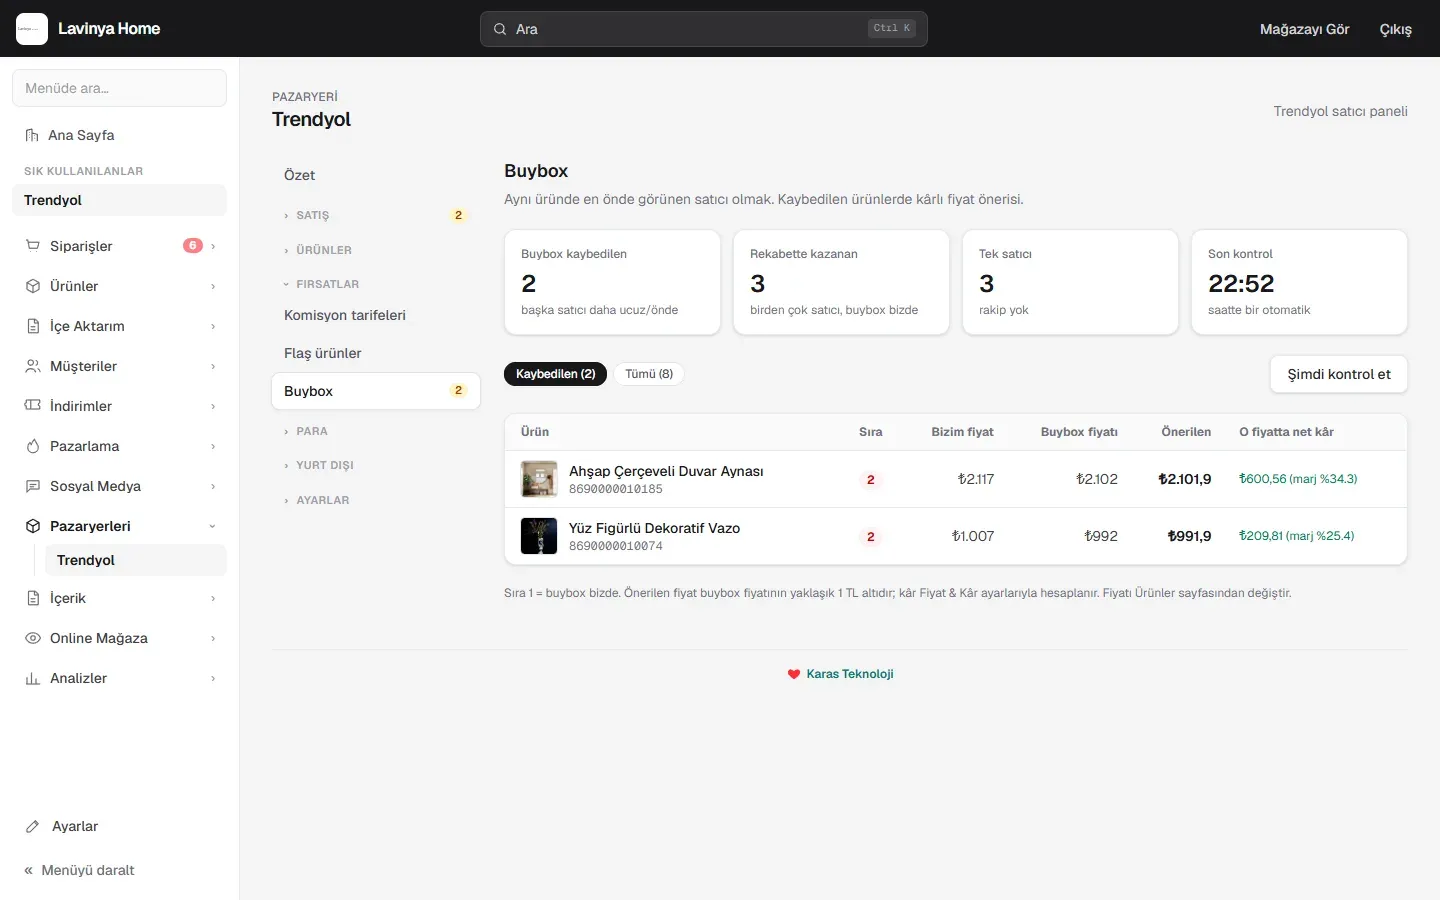Click the İndirimler ticket icon
The height and width of the screenshot is (900, 1440).
33,406
